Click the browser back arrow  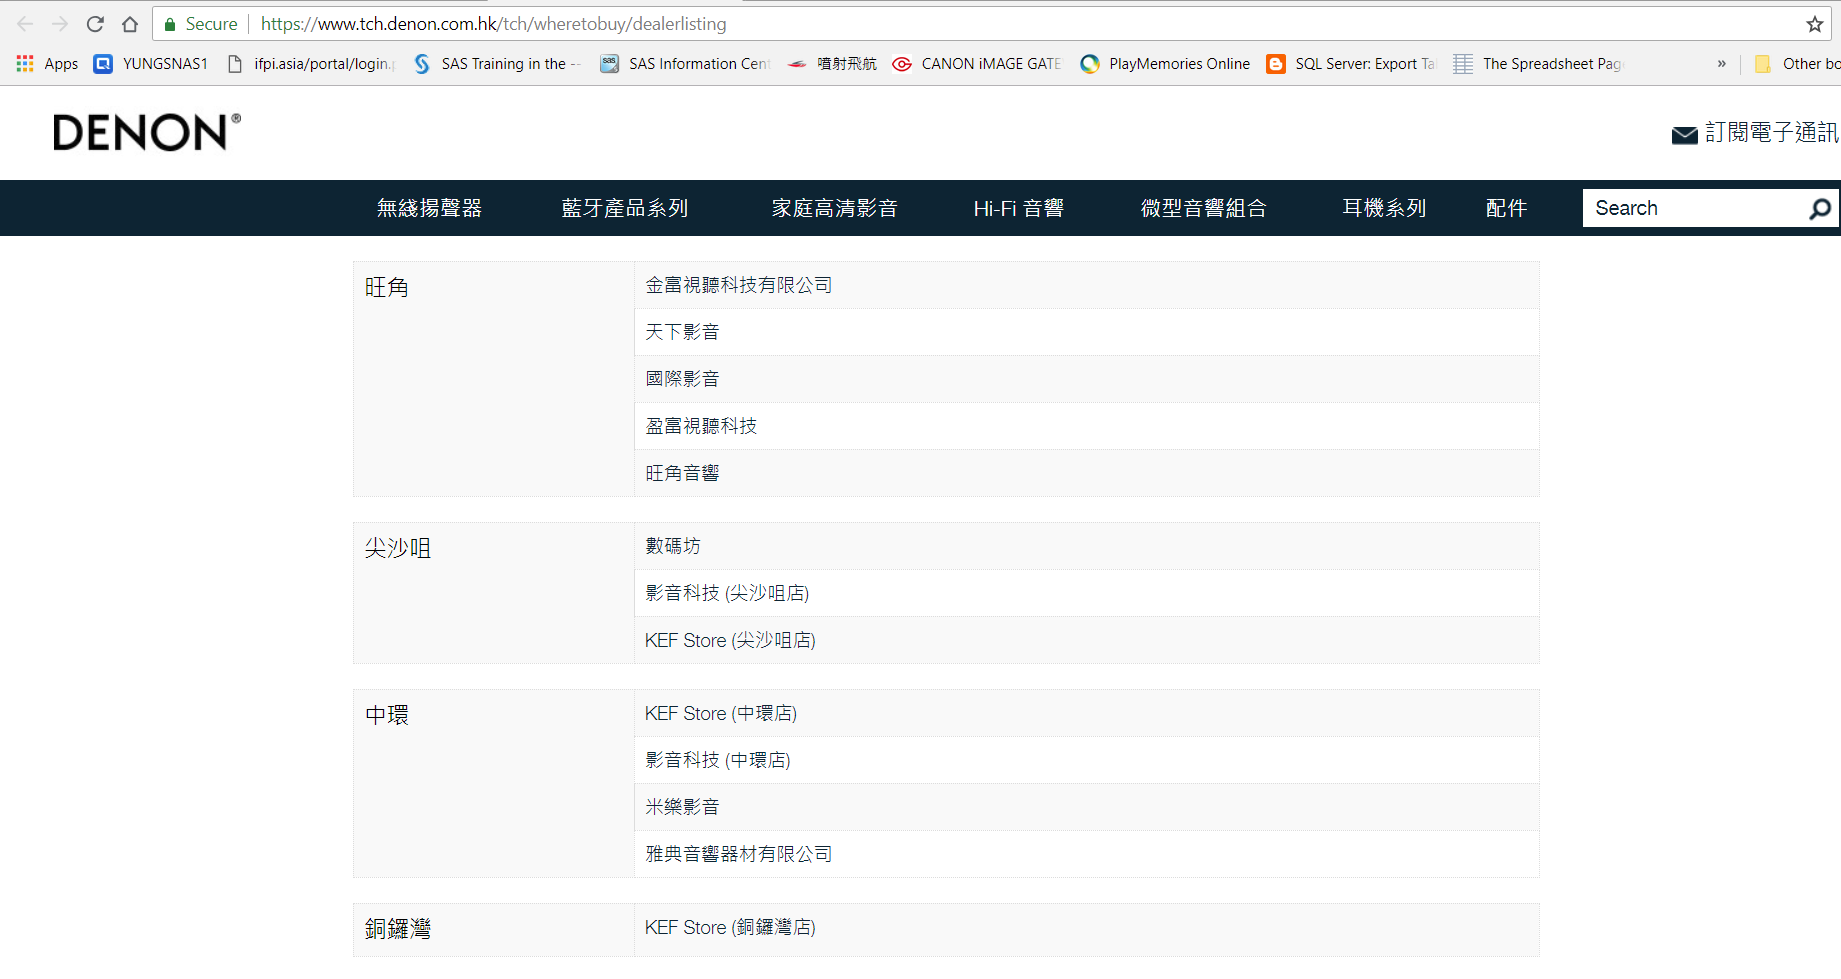[25, 24]
